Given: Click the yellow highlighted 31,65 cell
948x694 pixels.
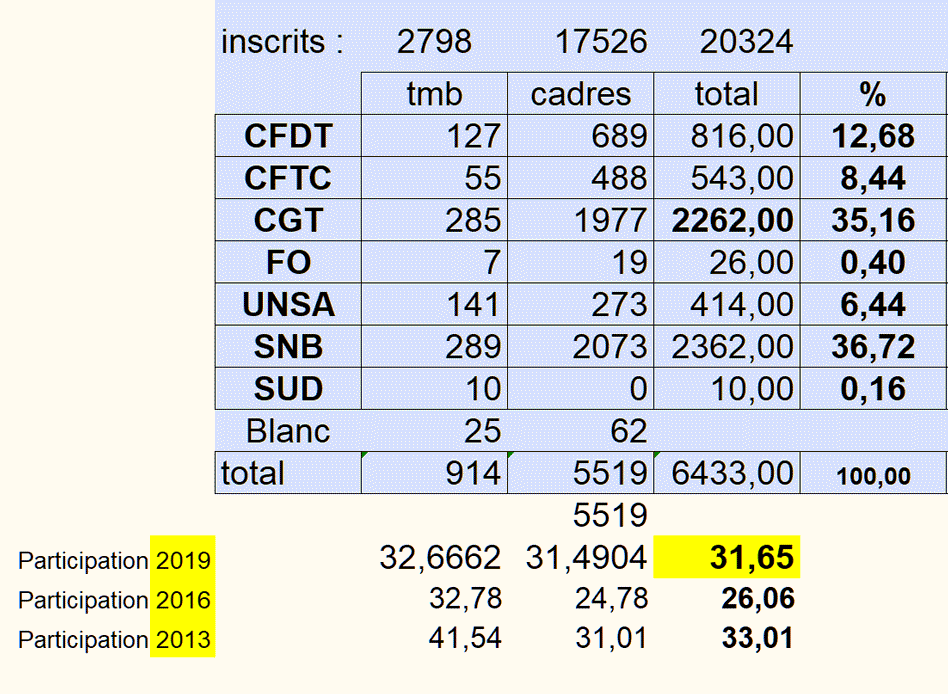Looking at the screenshot, I should point(727,558).
